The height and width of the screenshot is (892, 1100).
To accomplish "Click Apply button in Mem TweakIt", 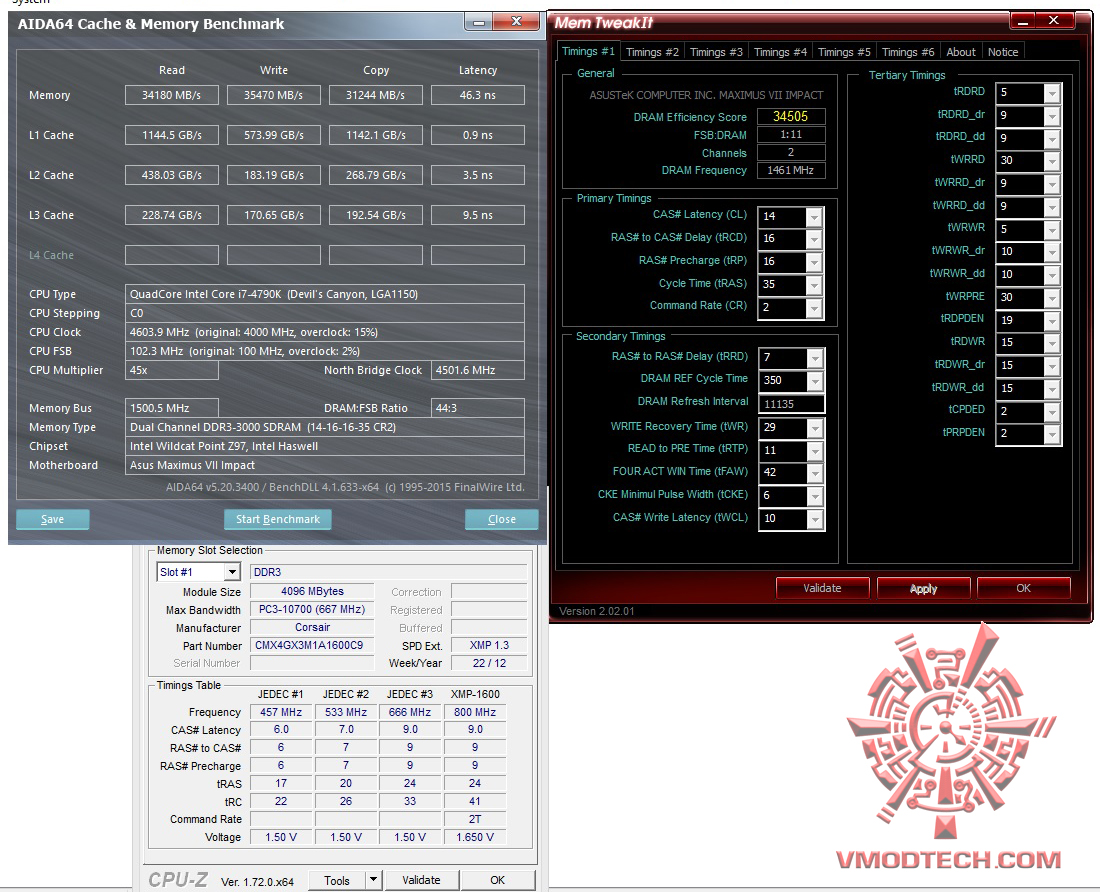I will (923, 588).
